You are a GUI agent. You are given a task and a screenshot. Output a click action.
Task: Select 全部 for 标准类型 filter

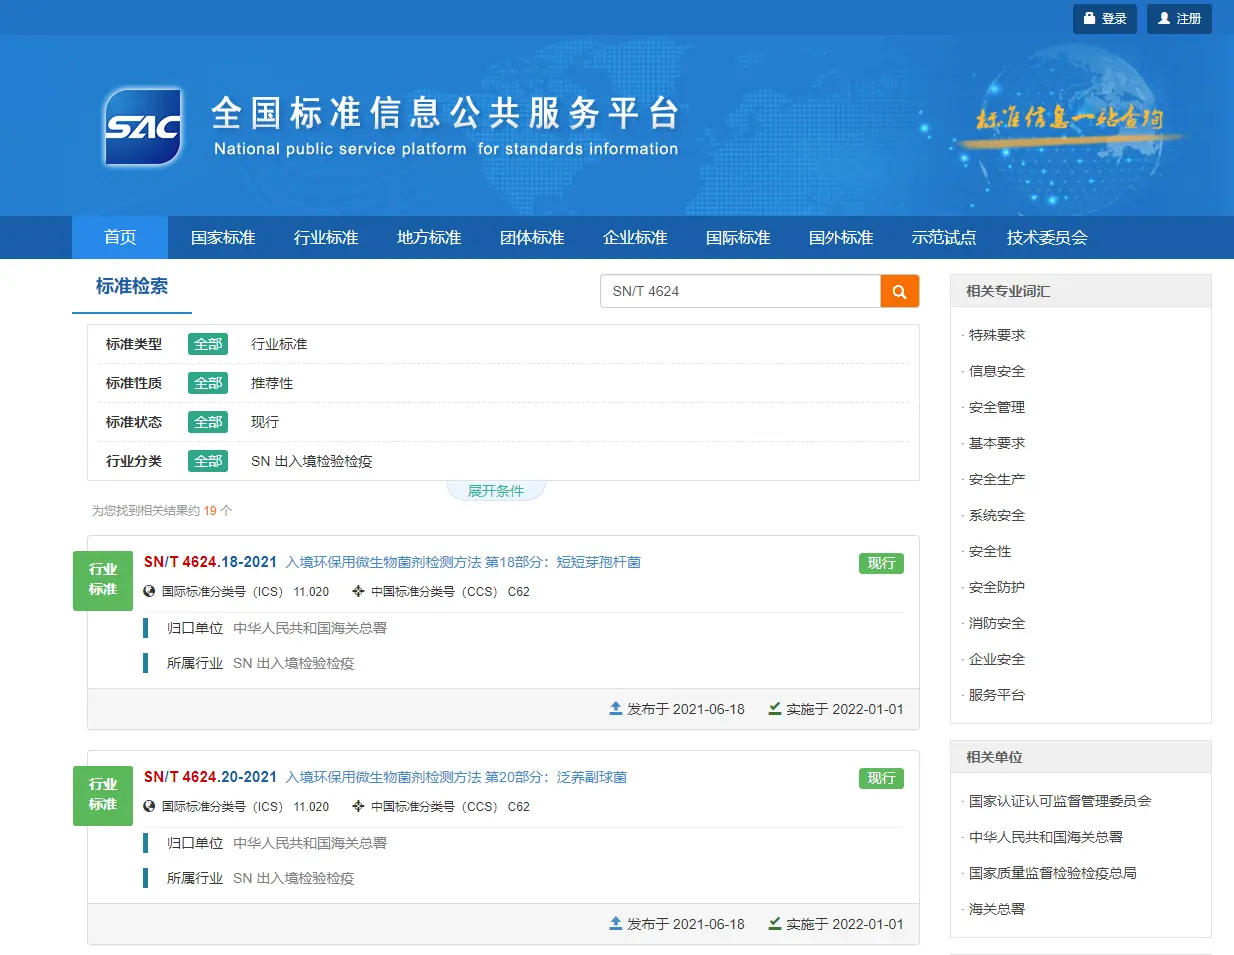[x=208, y=344]
